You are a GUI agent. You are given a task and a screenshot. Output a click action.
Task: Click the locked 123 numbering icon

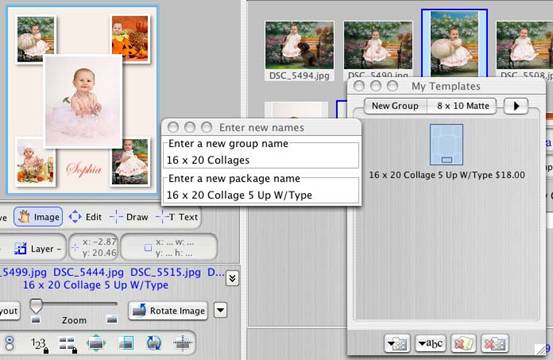[x=39, y=344]
